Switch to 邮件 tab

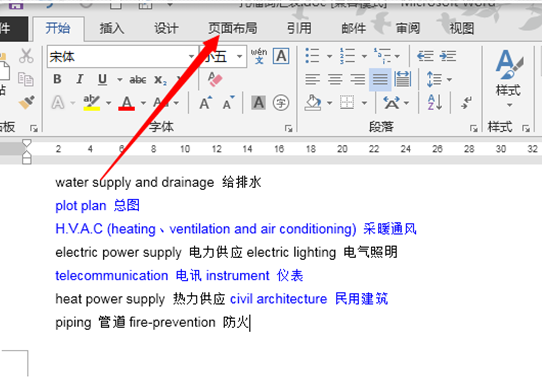point(354,28)
